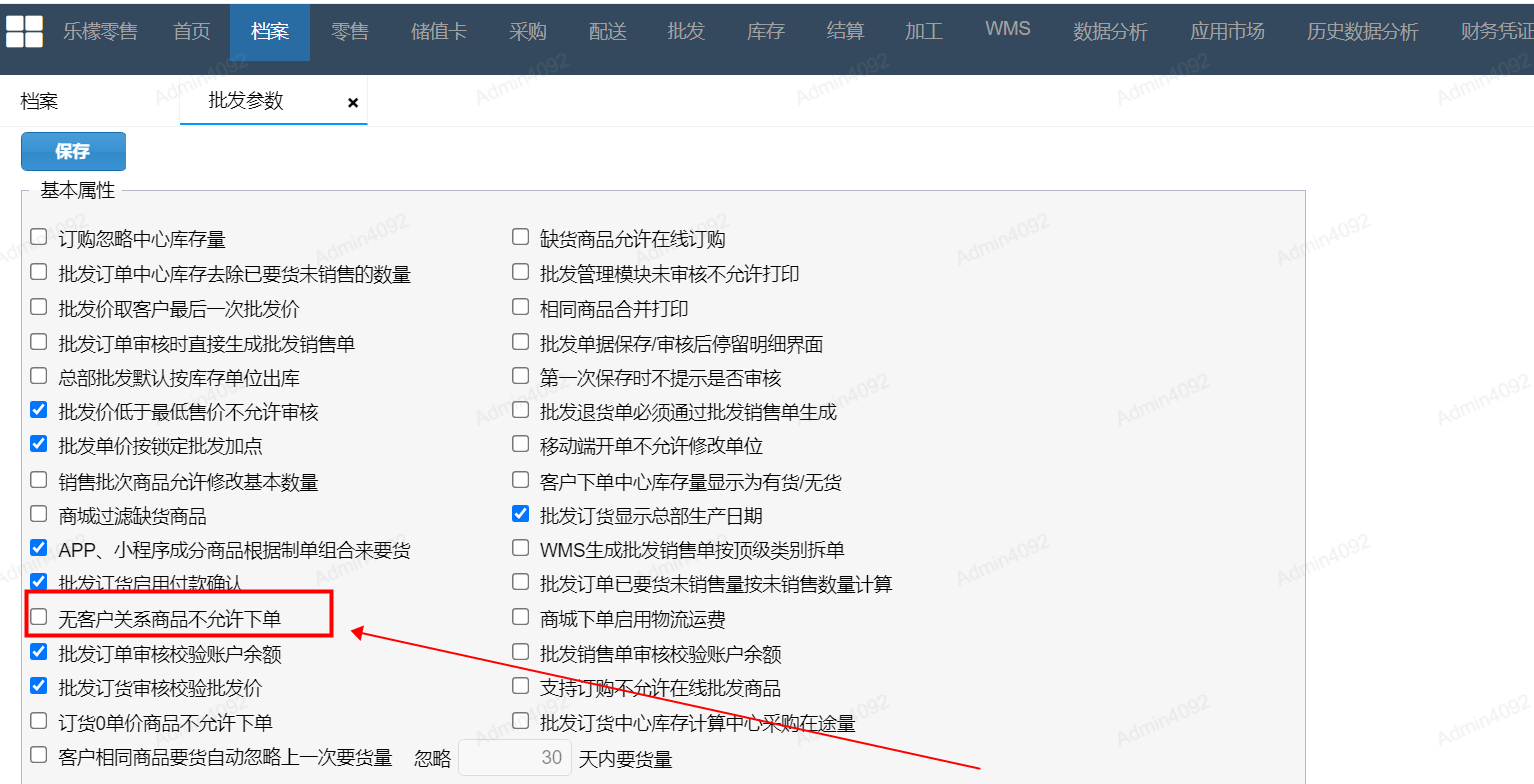
Task: Check 批发订单审核时直接生成批发销售单
Action: pos(39,342)
